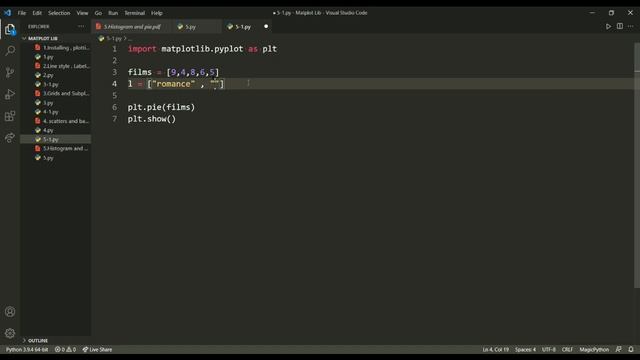Open the File menu
640x360 pixels.
22,13
